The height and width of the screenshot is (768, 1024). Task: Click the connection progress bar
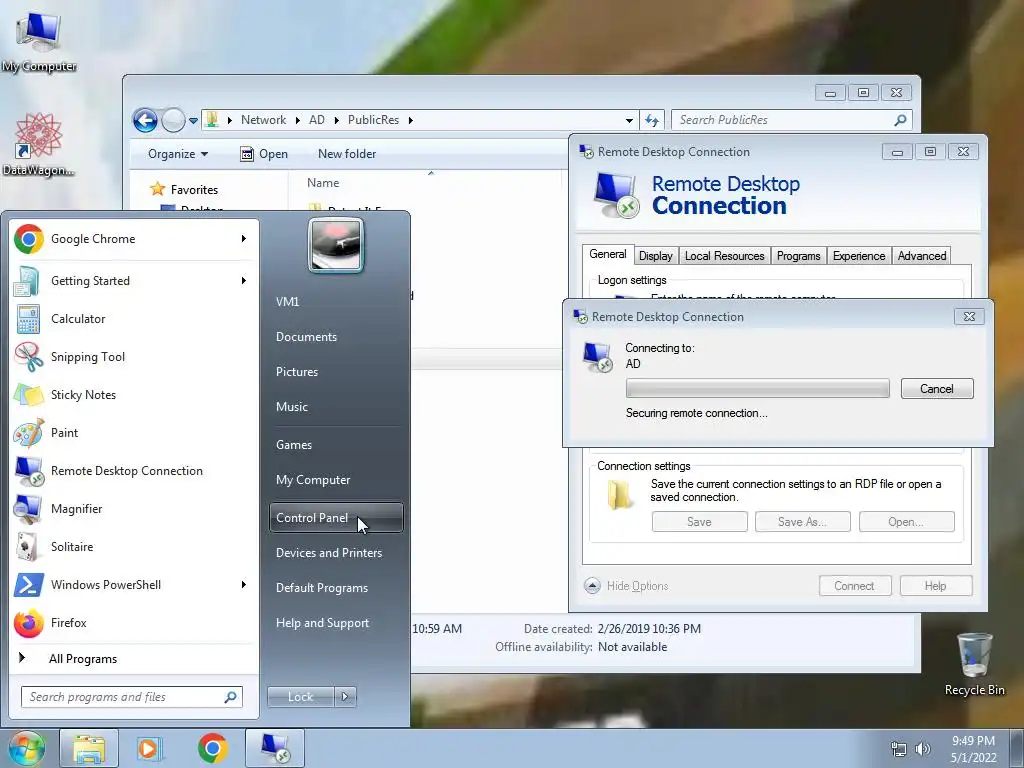point(758,389)
